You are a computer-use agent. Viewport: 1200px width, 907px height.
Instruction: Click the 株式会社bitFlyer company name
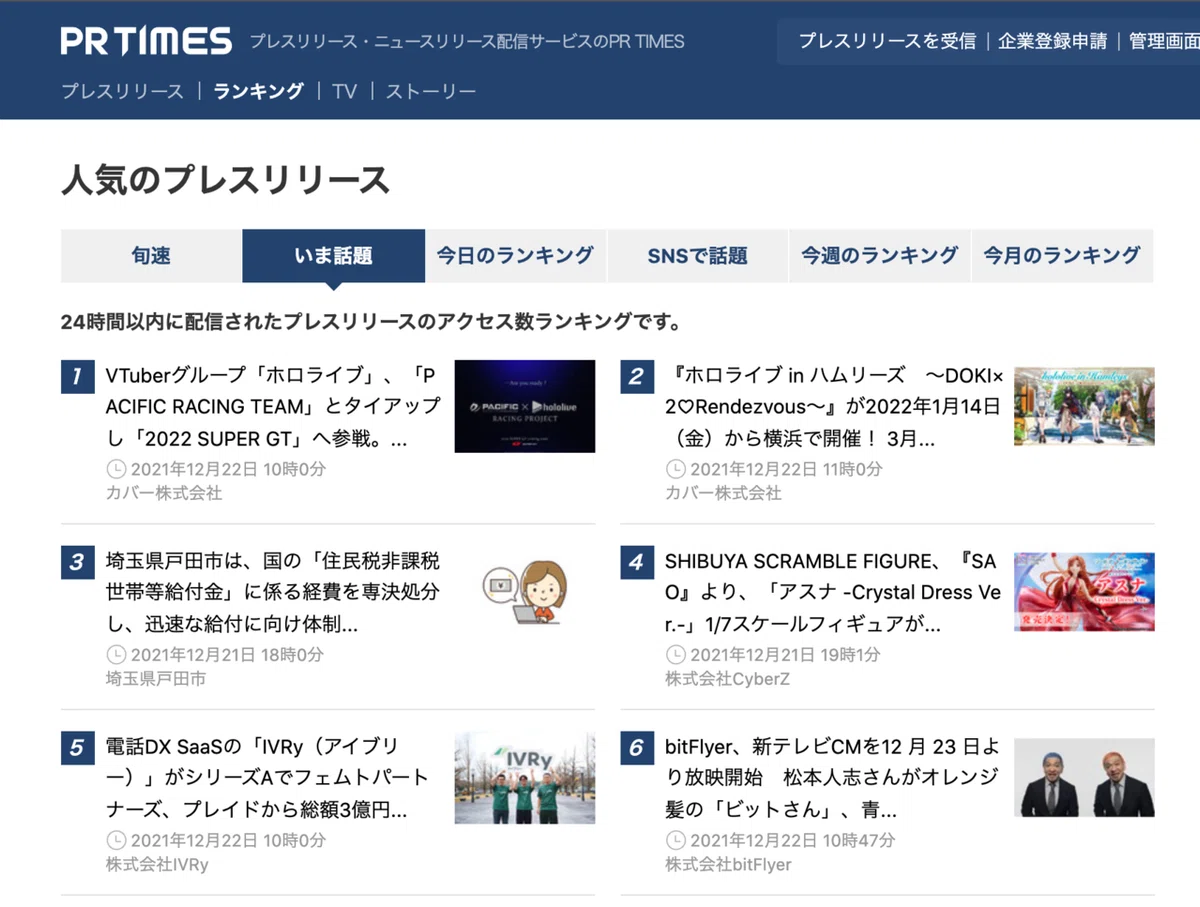(728, 865)
